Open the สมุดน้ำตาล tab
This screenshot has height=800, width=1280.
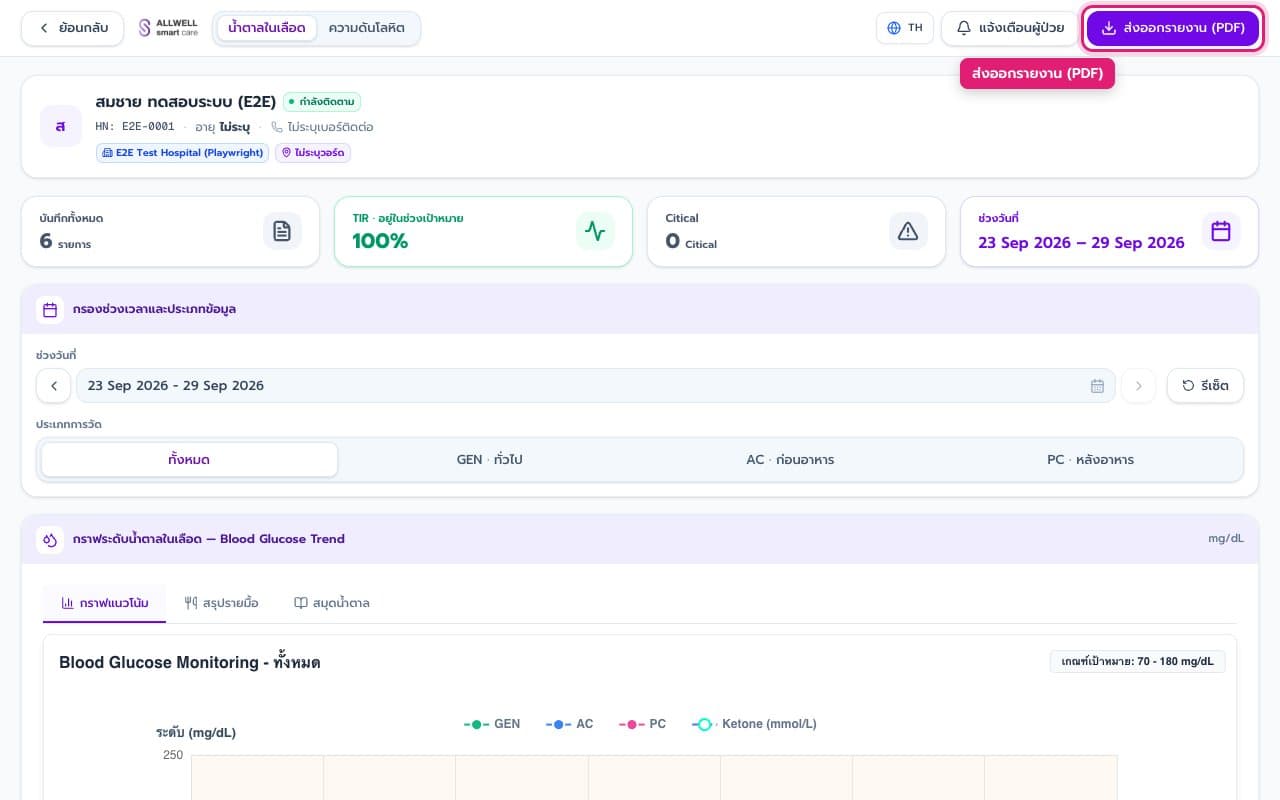331,603
